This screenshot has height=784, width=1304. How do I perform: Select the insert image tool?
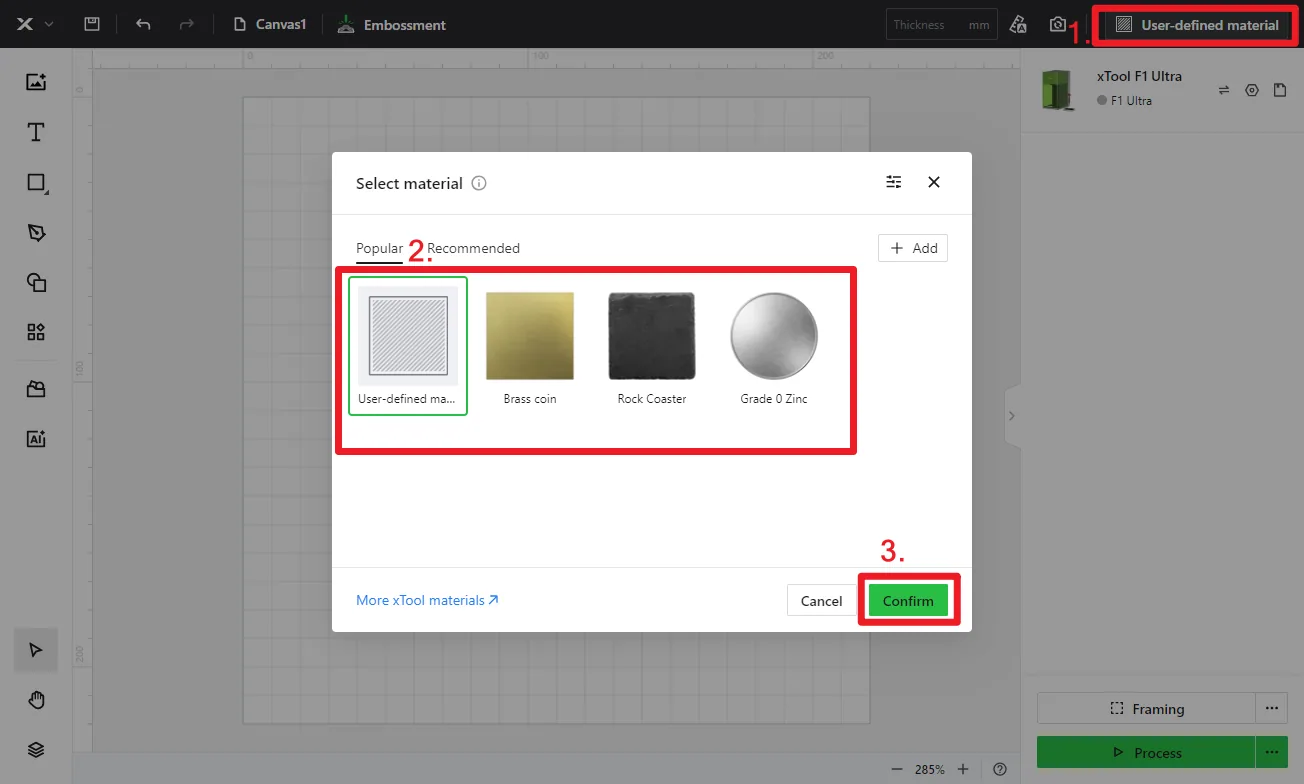[36, 83]
